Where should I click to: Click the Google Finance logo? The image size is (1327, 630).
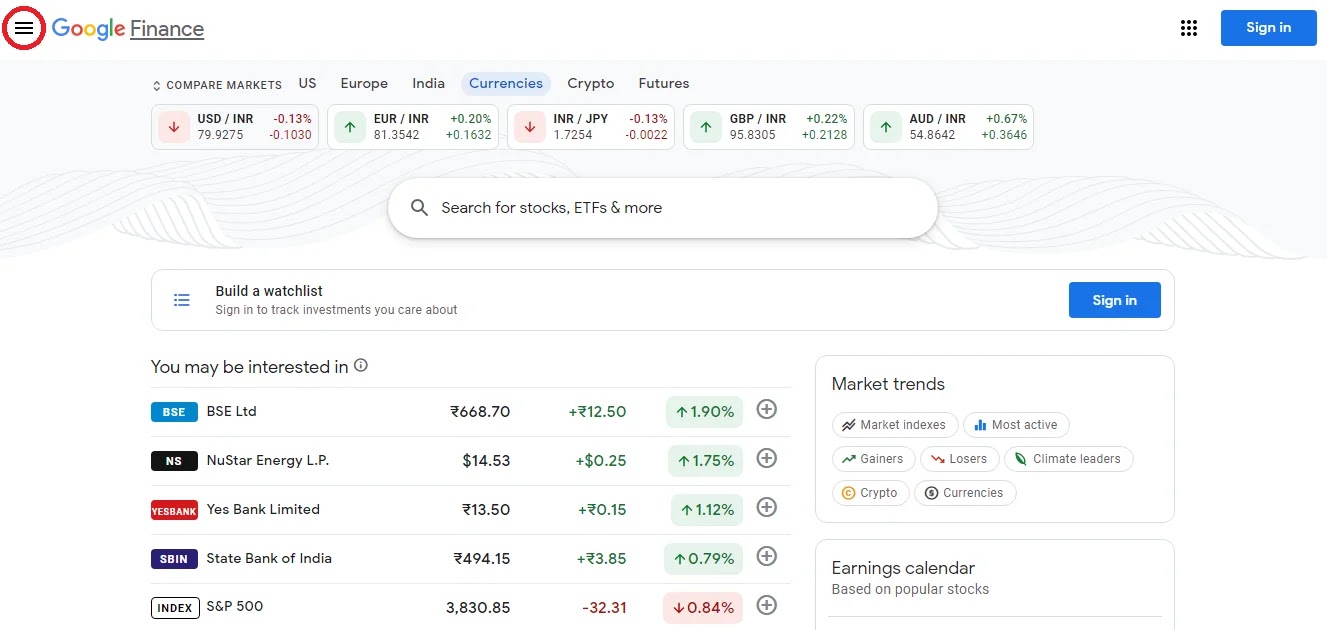128,28
